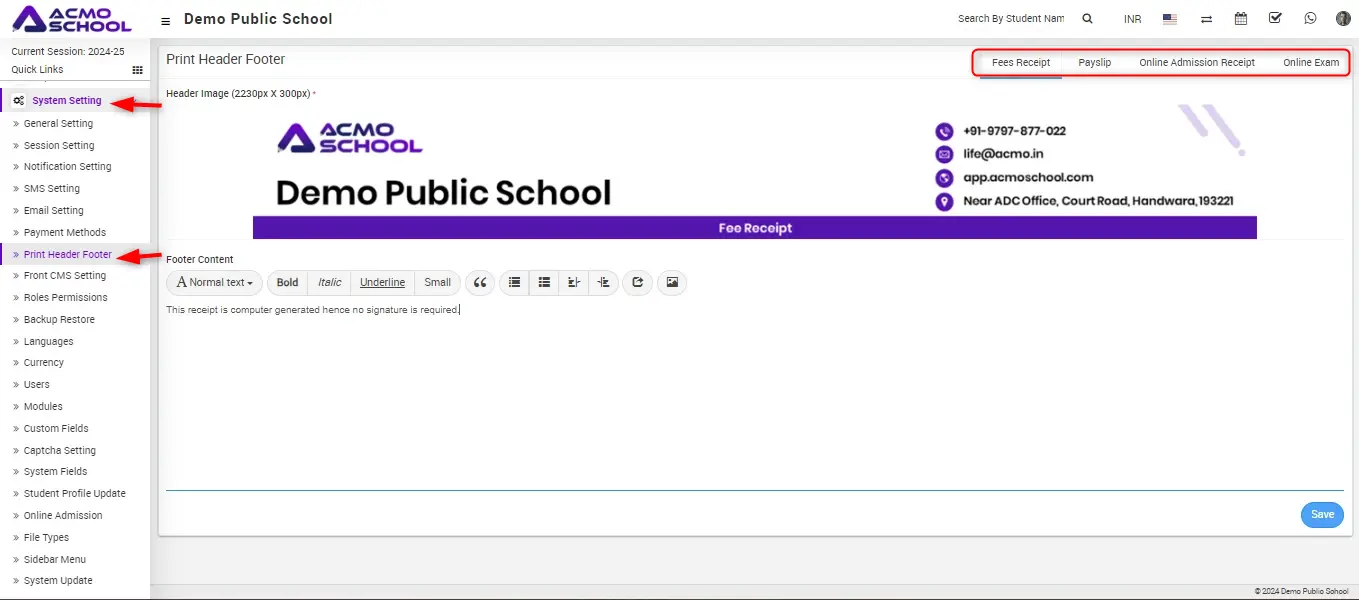Viewport: 1359px width, 600px height.
Task: Toggle Bold formatting in editor
Action: click(287, 283)
